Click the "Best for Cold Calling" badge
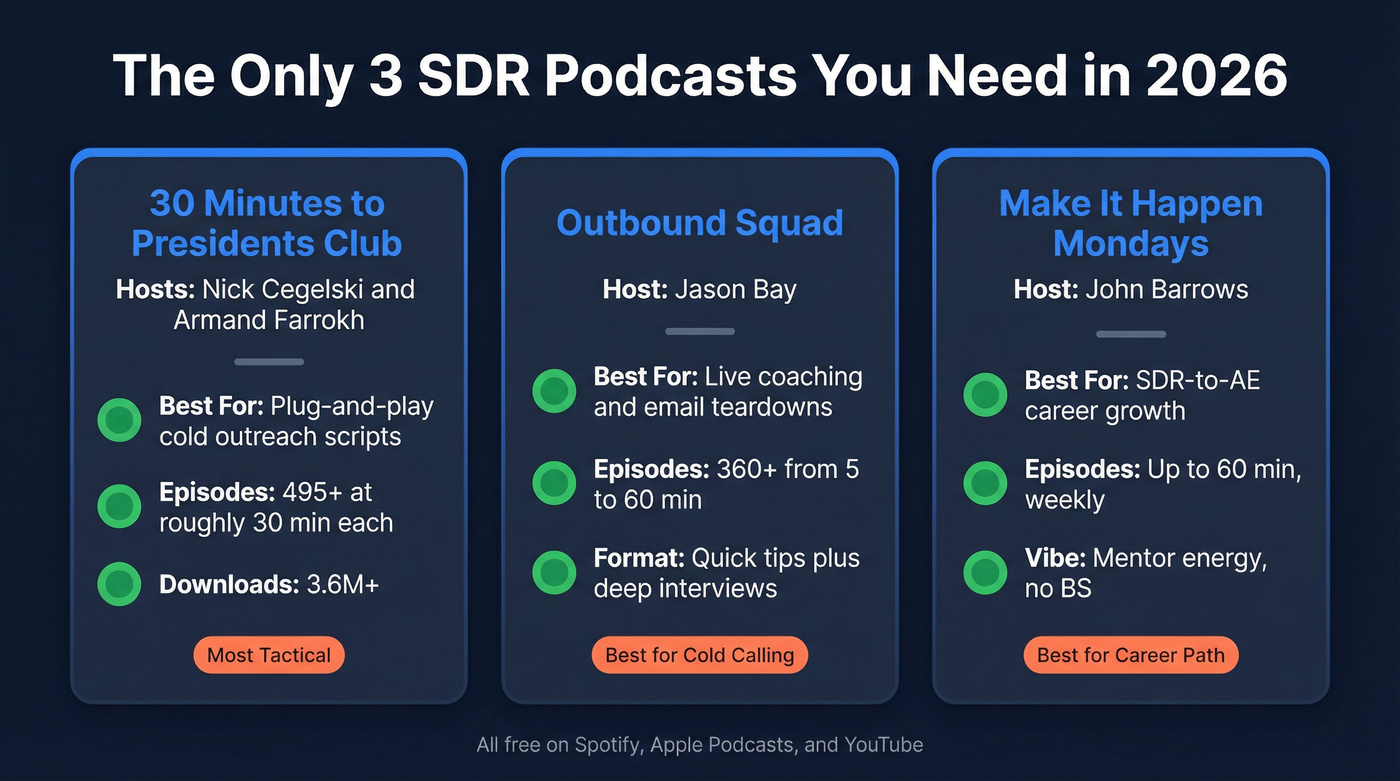1400x781 pixels. (700, 655)
